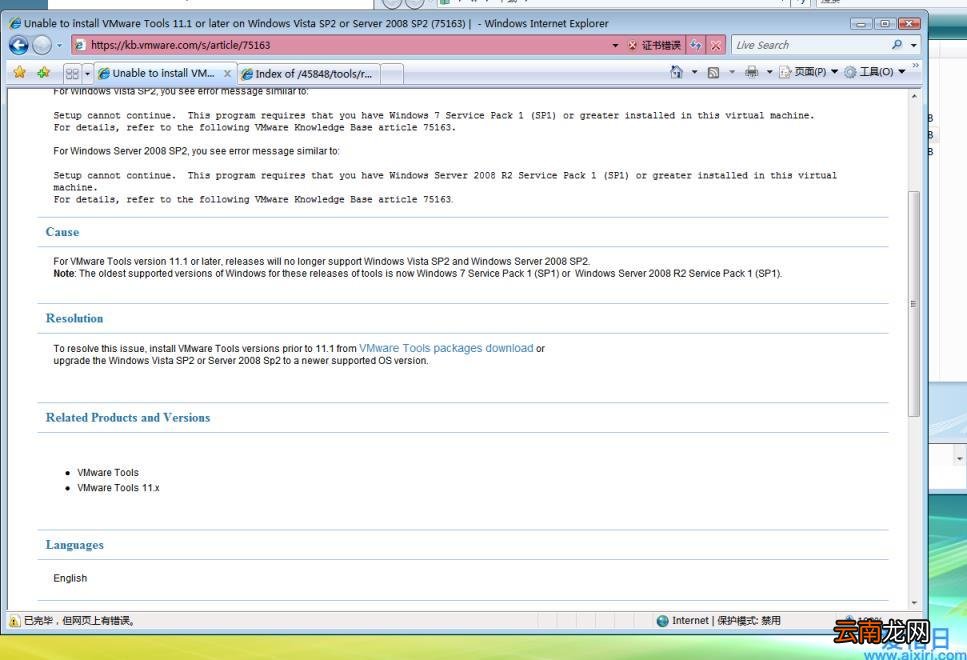Expand the toolbar overflow chevron
967x660 pixels.
pos(915,65)
